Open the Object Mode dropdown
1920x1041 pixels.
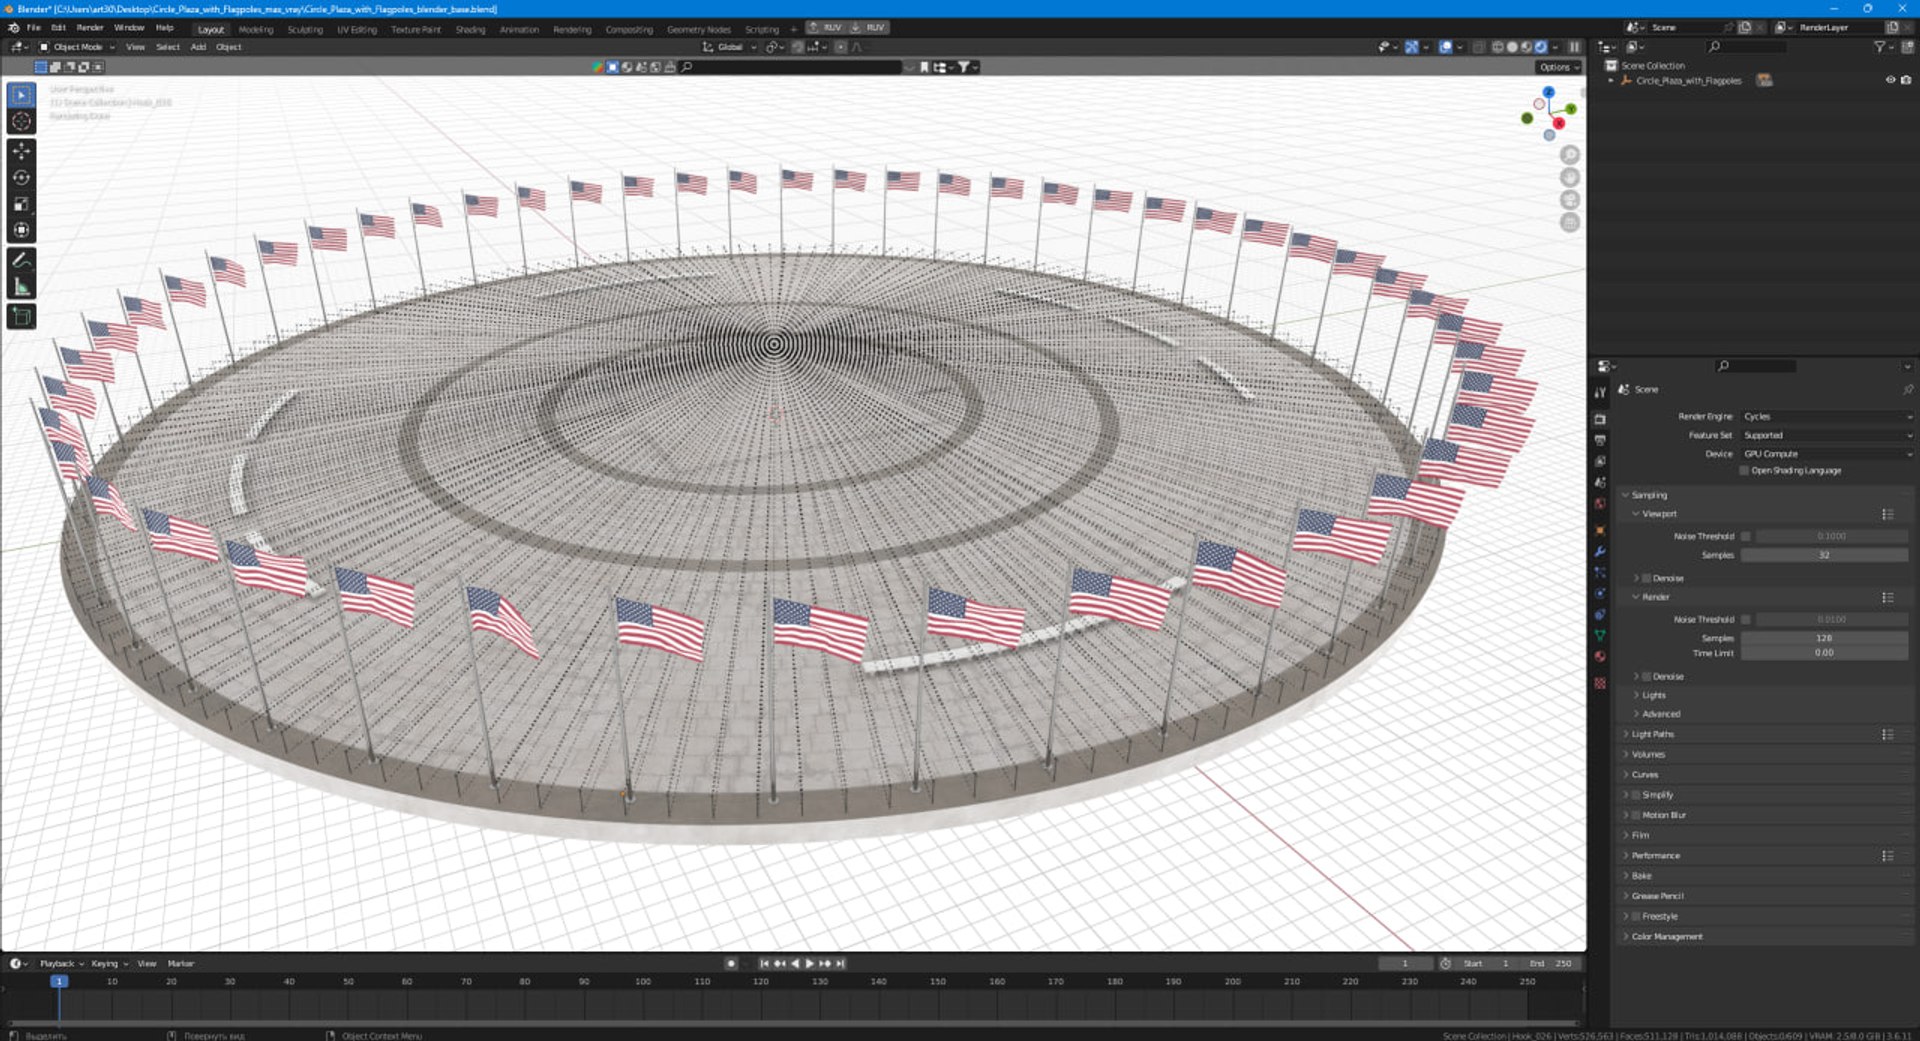tap(77, 47)
